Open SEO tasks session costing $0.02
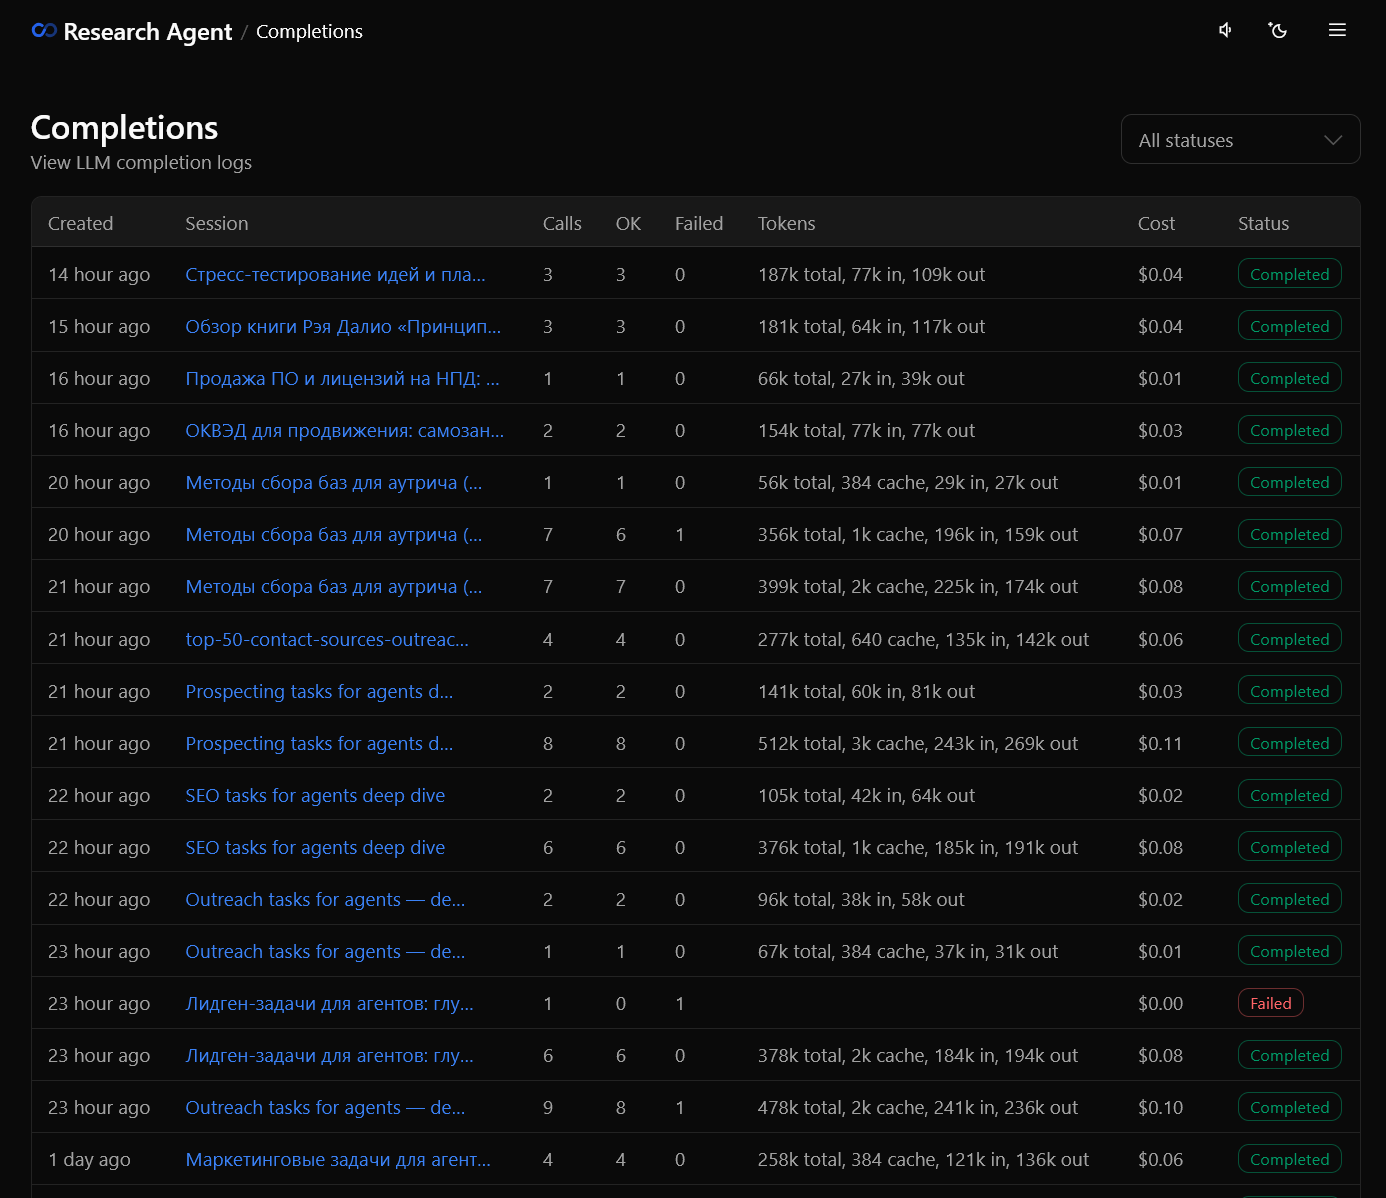 pos(315,796)
